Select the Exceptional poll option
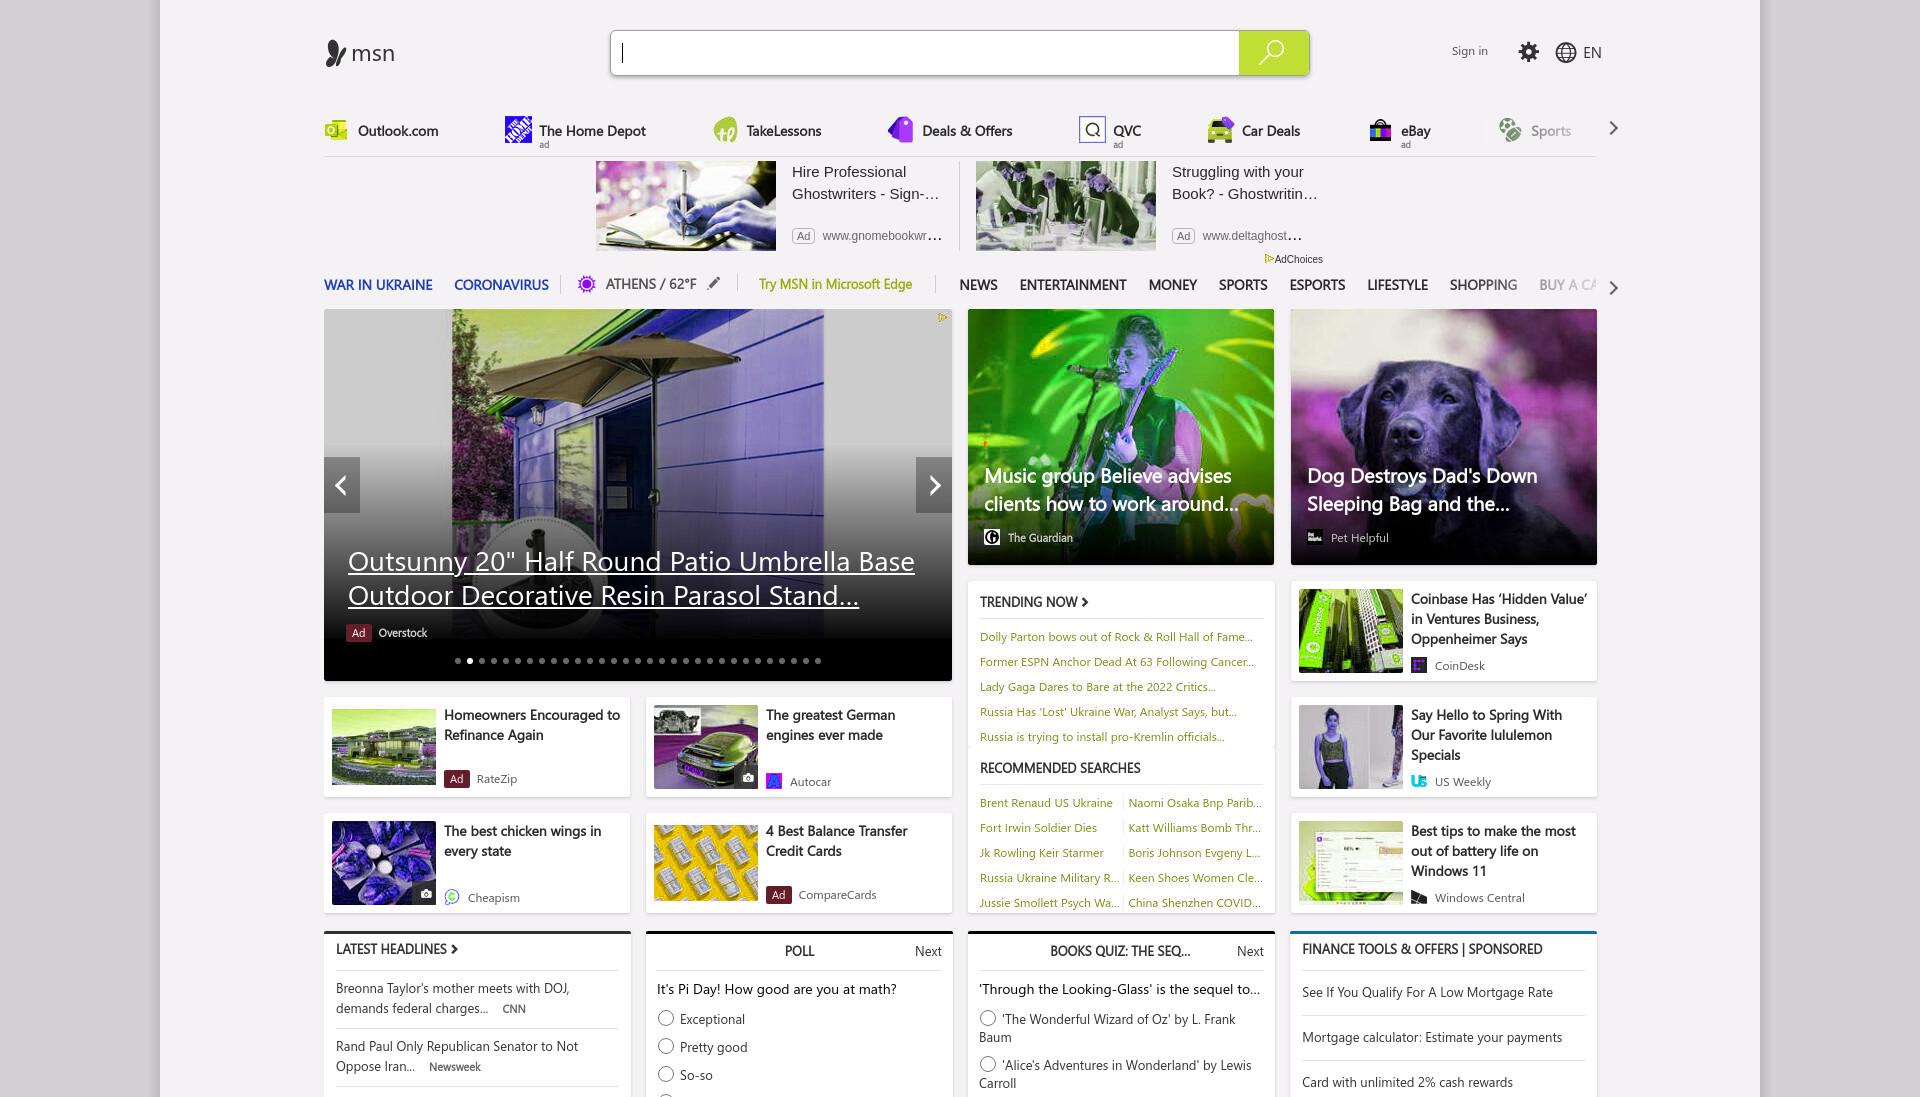1920x1097 pixels. coord(666,1018)
